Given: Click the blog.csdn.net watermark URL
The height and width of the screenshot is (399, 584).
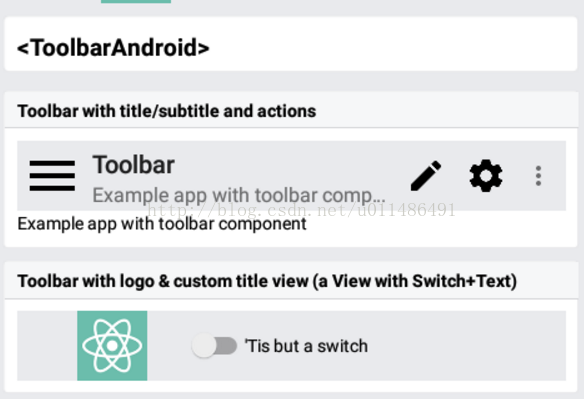Looking at the screenshot, I should point(301,210).
